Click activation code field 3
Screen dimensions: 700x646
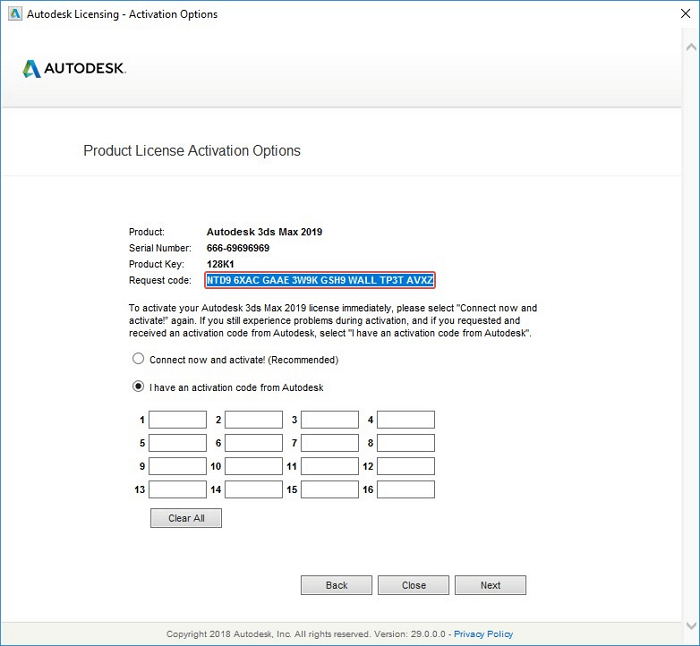(x=330, y=420)
